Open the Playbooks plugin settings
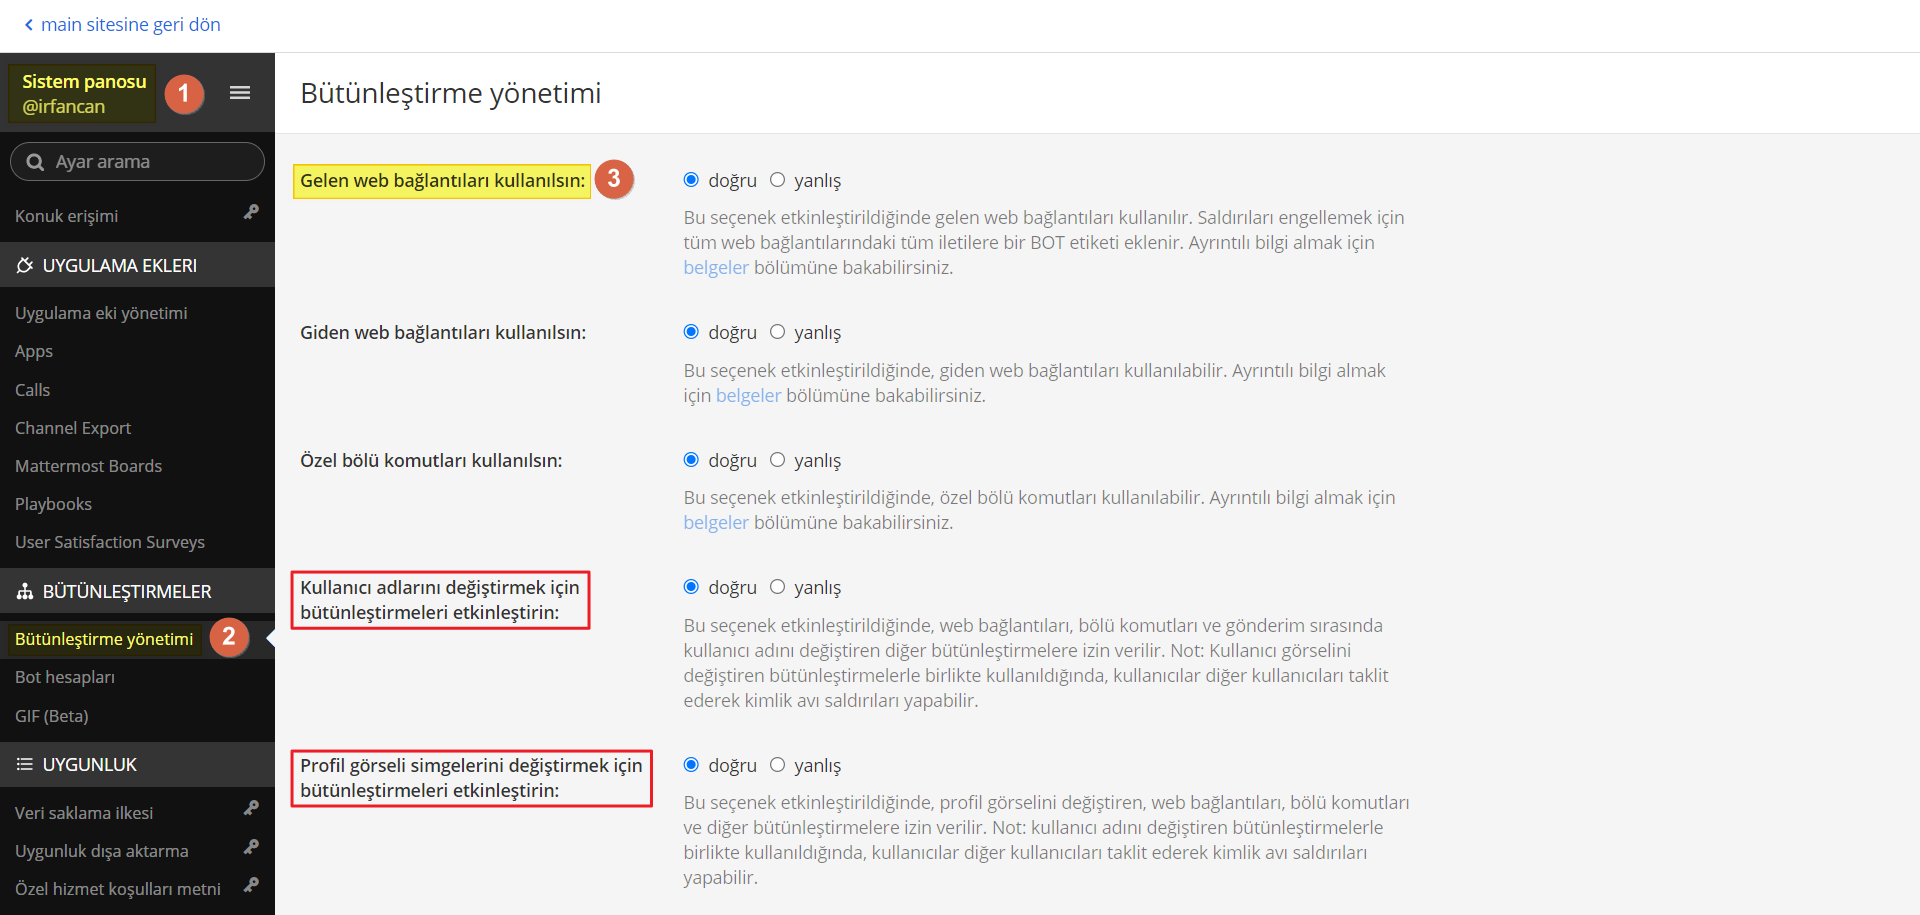The width and height of the screenshot is (1920, 915). [53, 504]
